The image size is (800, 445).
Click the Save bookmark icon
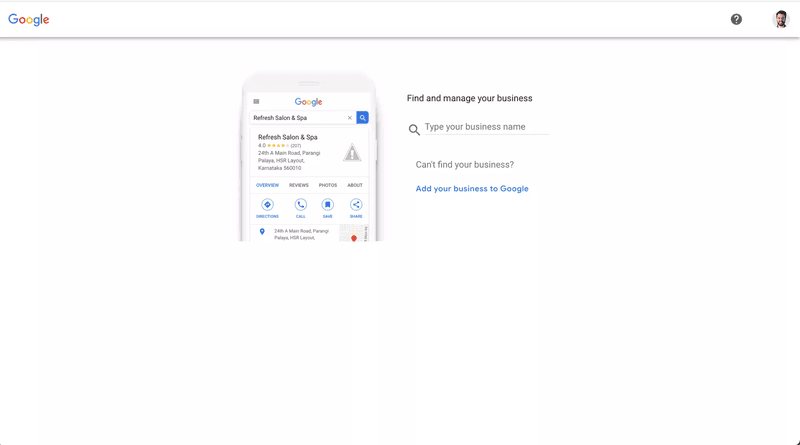(328, 205)
